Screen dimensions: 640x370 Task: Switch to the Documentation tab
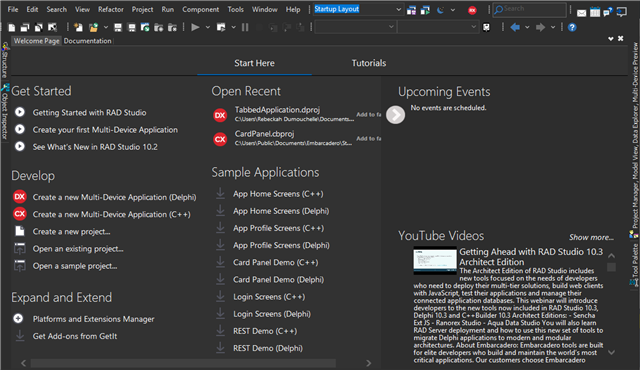click(x=87, y=41)
